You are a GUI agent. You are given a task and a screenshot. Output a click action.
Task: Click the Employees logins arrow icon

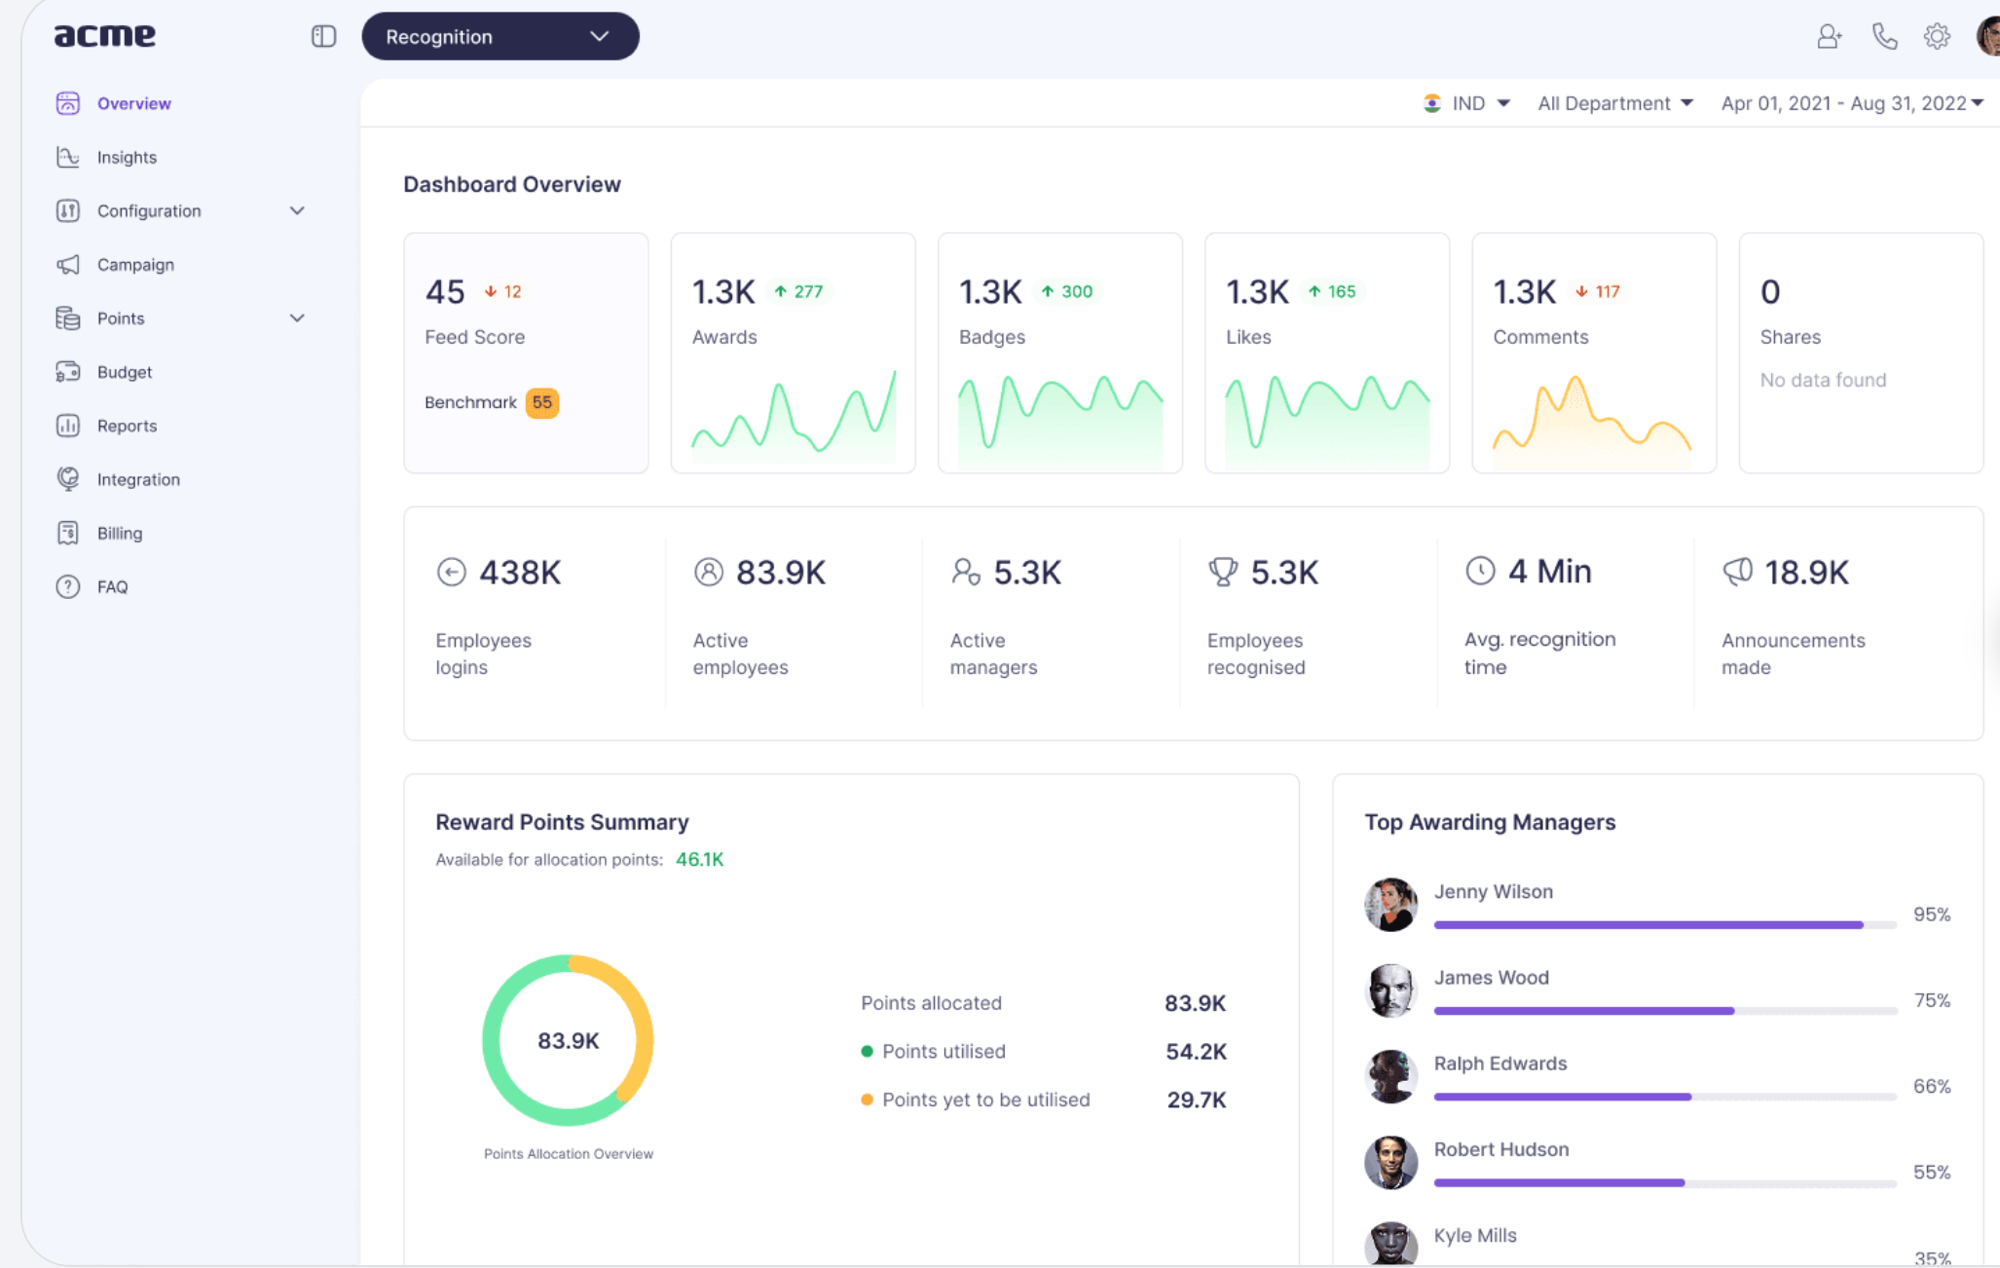[452, 572]
